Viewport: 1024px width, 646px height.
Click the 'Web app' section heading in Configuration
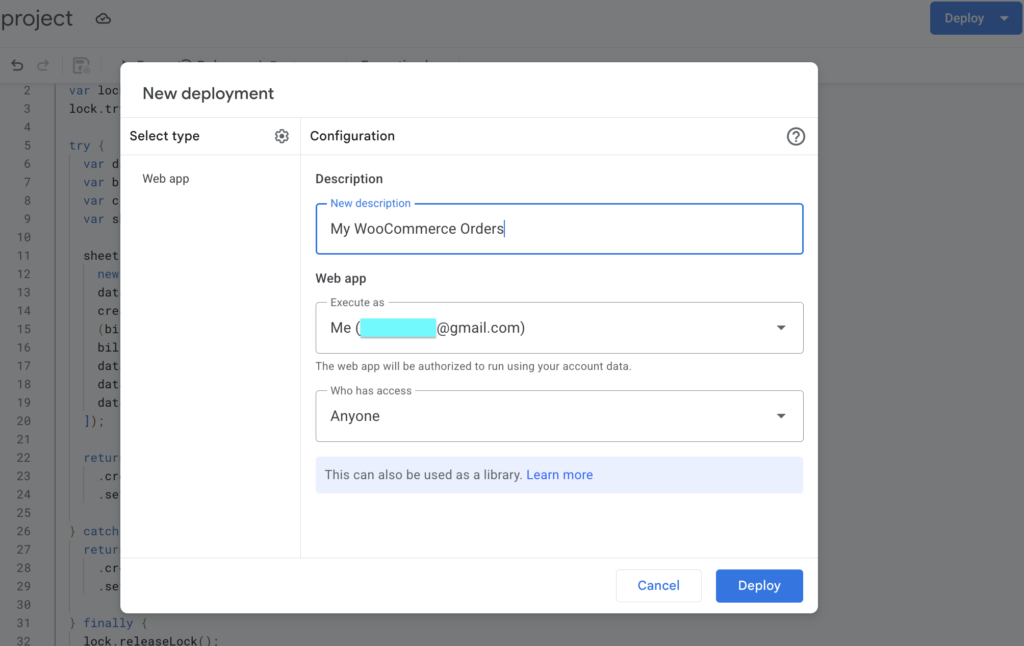(341, 278)
